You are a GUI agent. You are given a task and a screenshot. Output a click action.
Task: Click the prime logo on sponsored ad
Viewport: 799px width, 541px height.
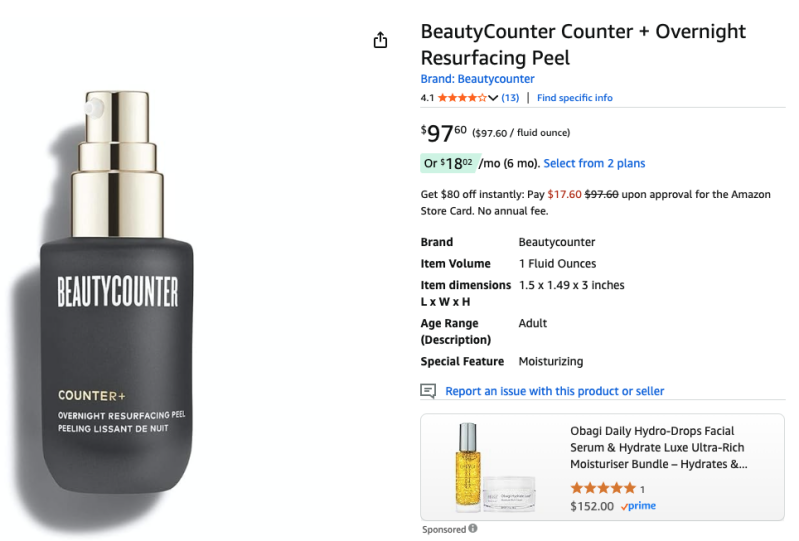point(638,506)
